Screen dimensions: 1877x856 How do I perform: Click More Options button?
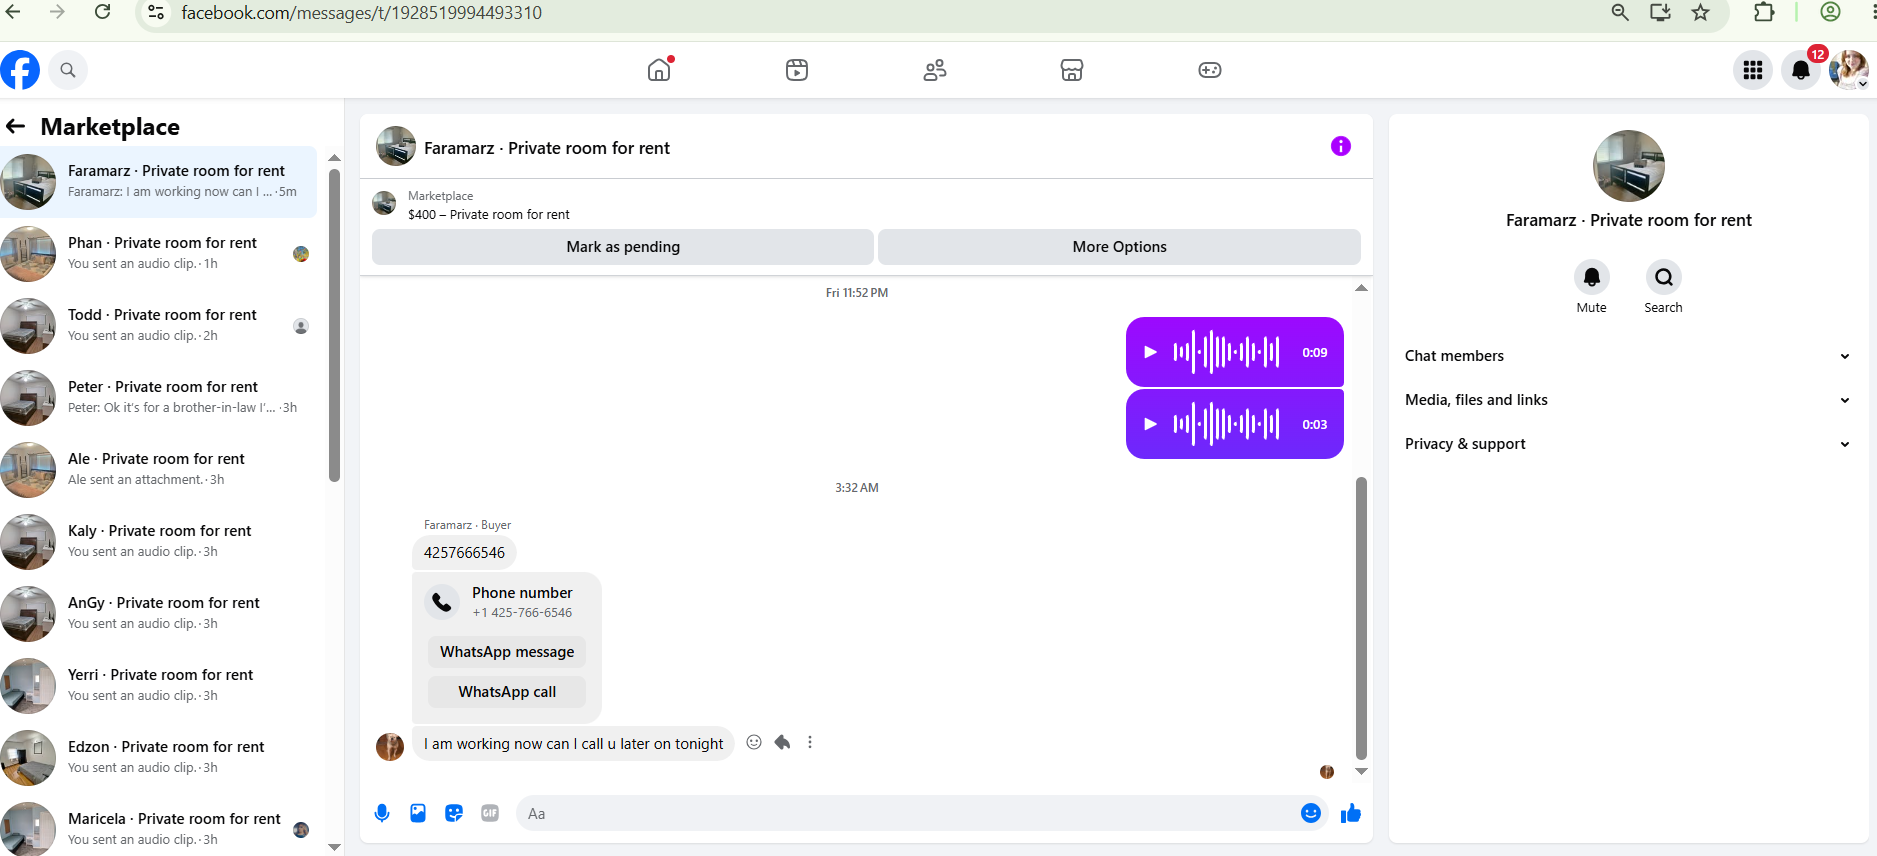coord(1119,247)
